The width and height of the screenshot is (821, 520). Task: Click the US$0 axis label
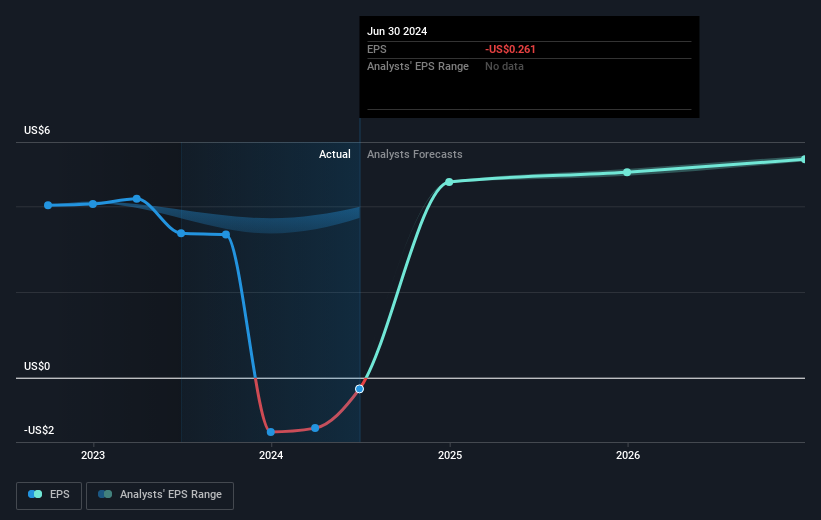tap(37, 366)
